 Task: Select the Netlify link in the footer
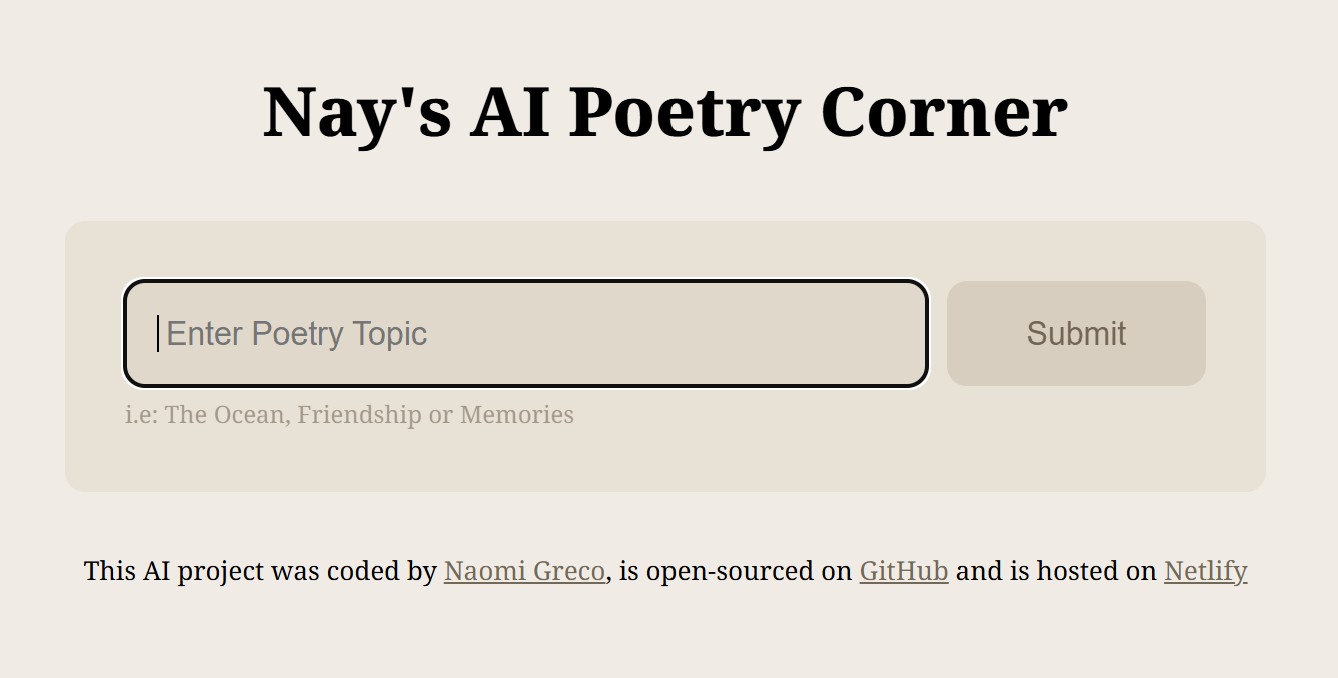(1204, 571)
